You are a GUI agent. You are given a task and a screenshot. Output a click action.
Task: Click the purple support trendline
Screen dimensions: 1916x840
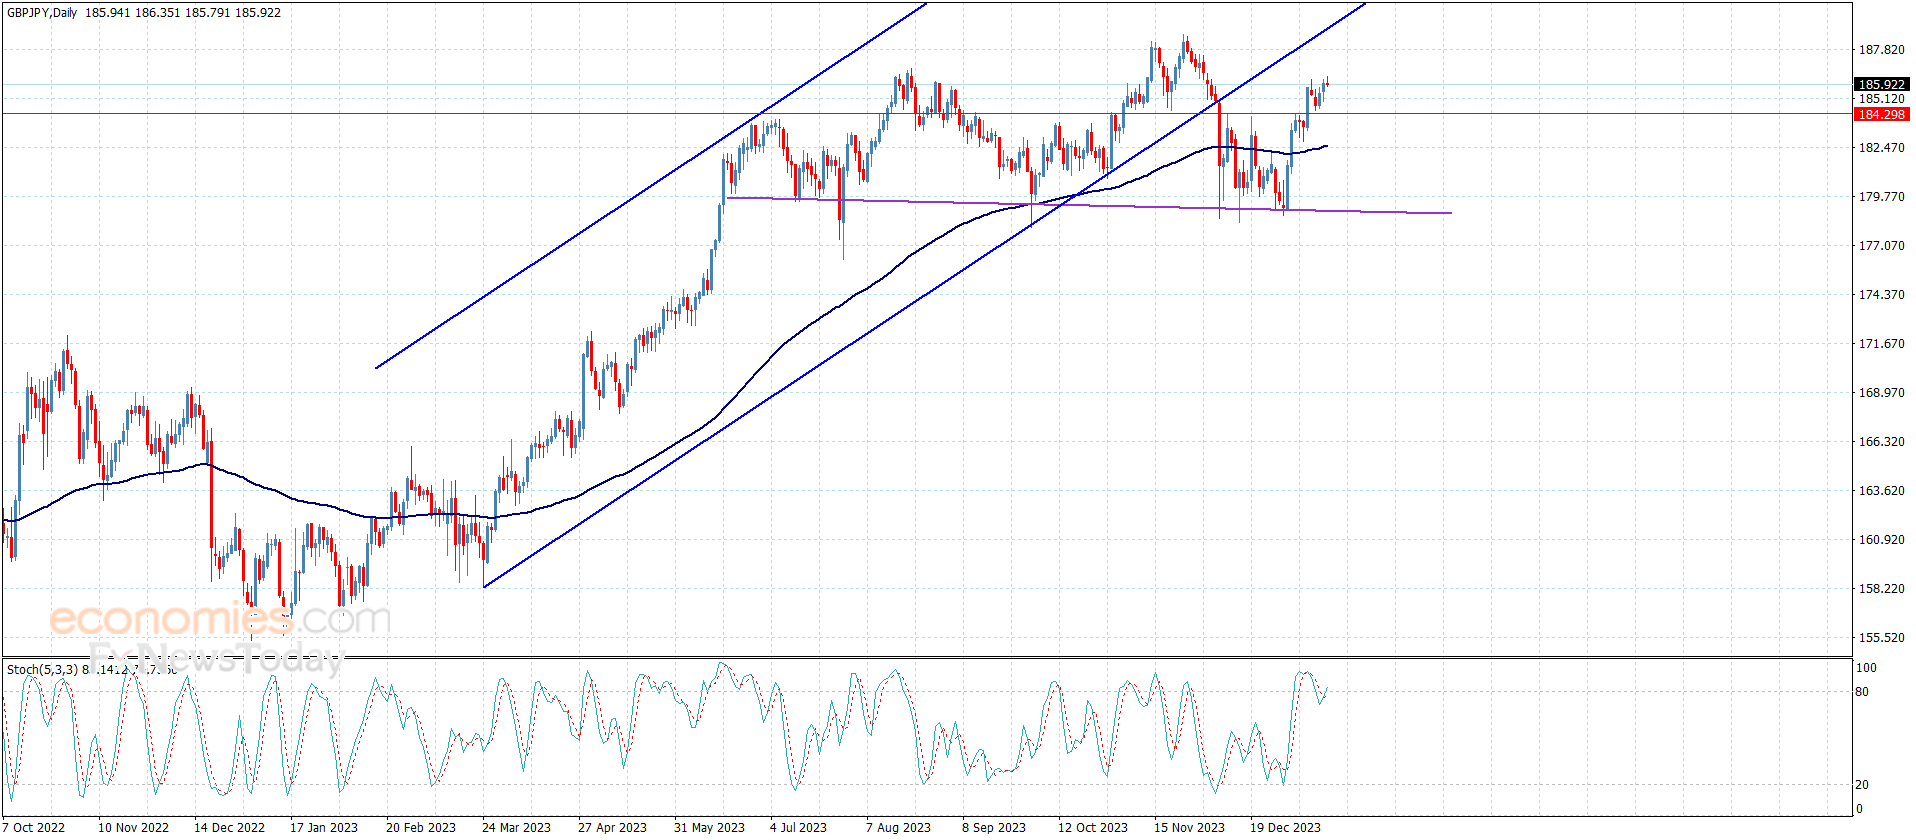(x=1088, y=206)
